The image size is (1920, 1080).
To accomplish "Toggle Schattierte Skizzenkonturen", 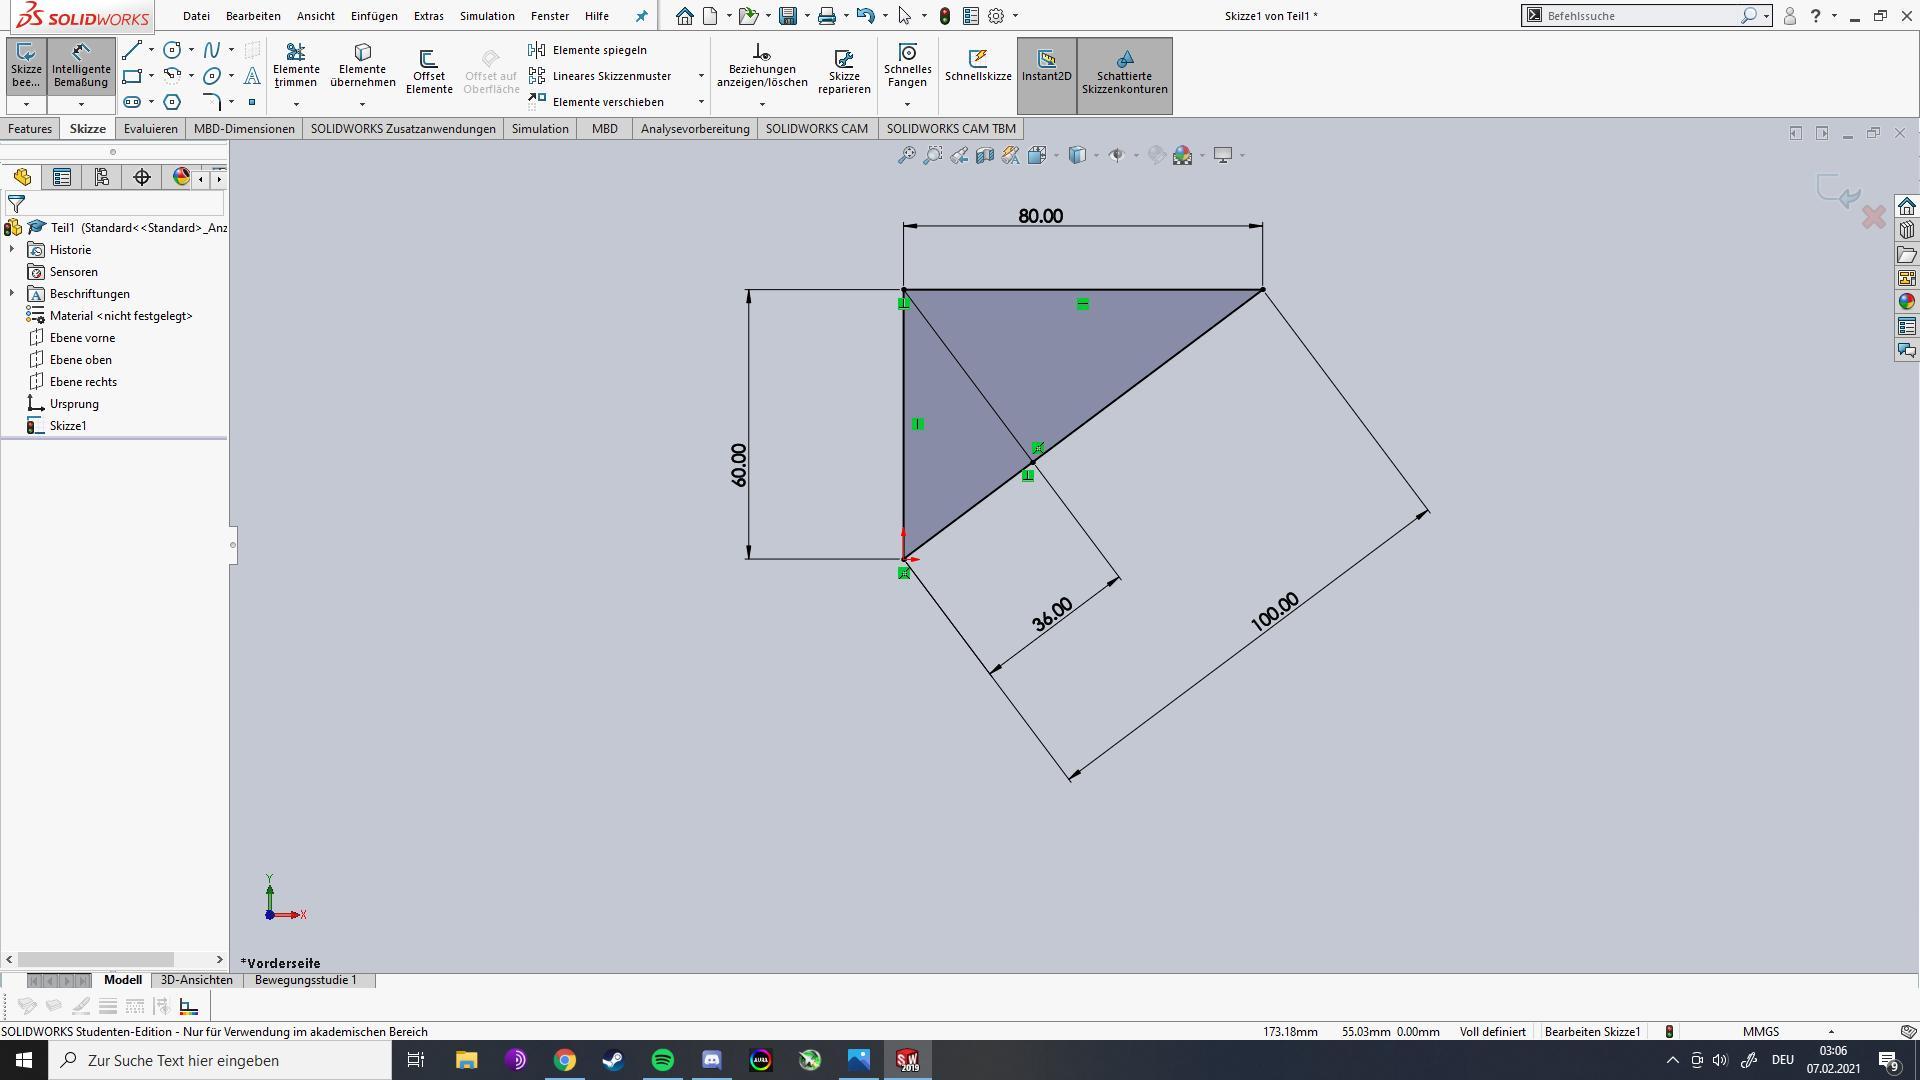I will tap(1124, 70).
